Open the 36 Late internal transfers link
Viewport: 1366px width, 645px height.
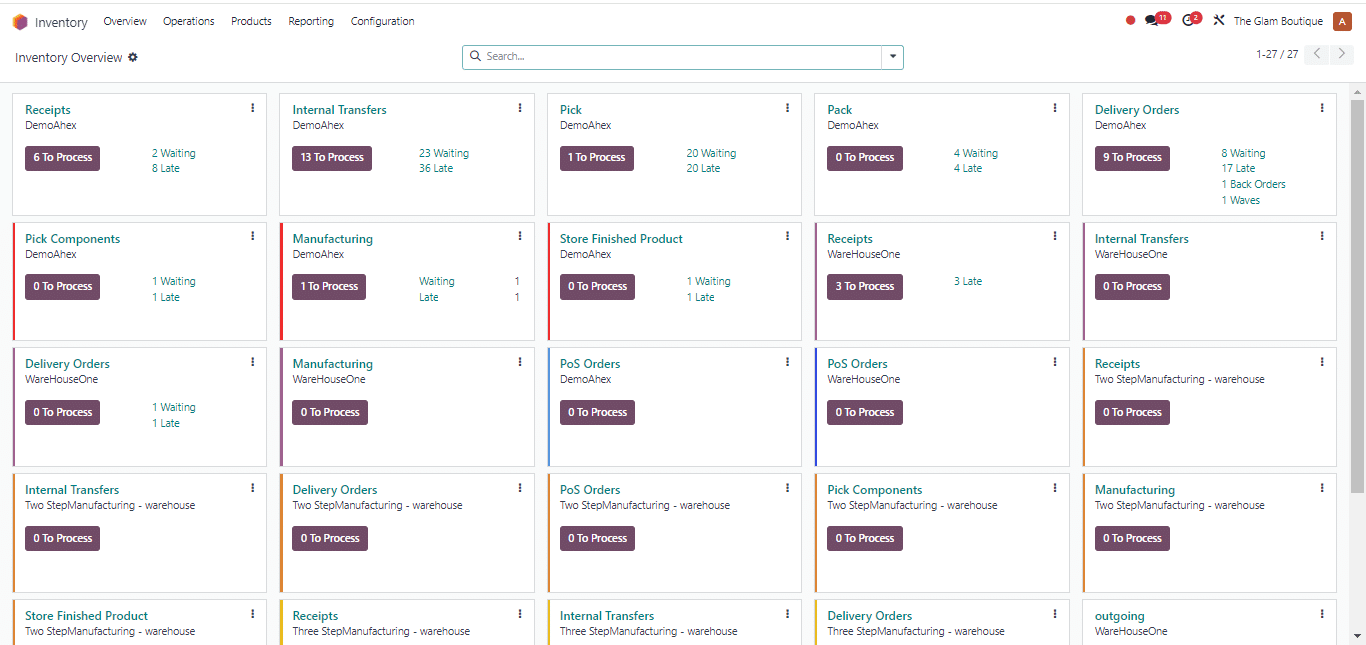point(436,169)
